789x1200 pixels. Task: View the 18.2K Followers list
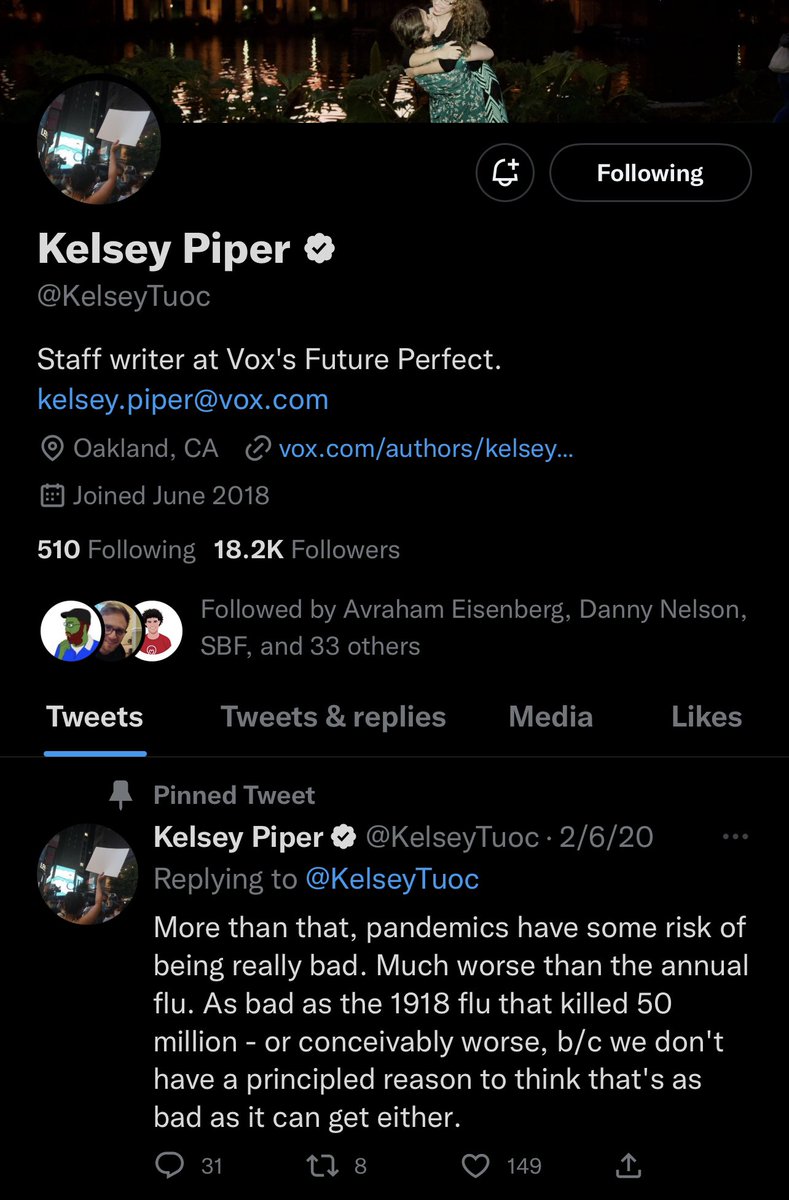tap(306, 549)
